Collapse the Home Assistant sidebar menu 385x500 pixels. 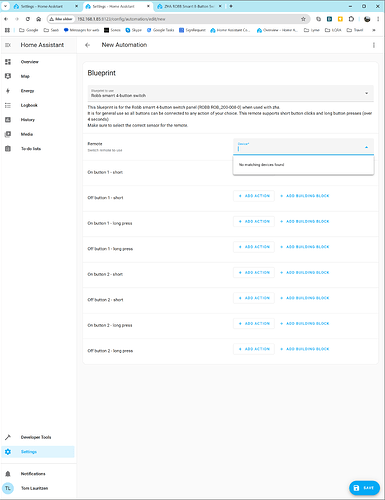[x=8, y=45]
